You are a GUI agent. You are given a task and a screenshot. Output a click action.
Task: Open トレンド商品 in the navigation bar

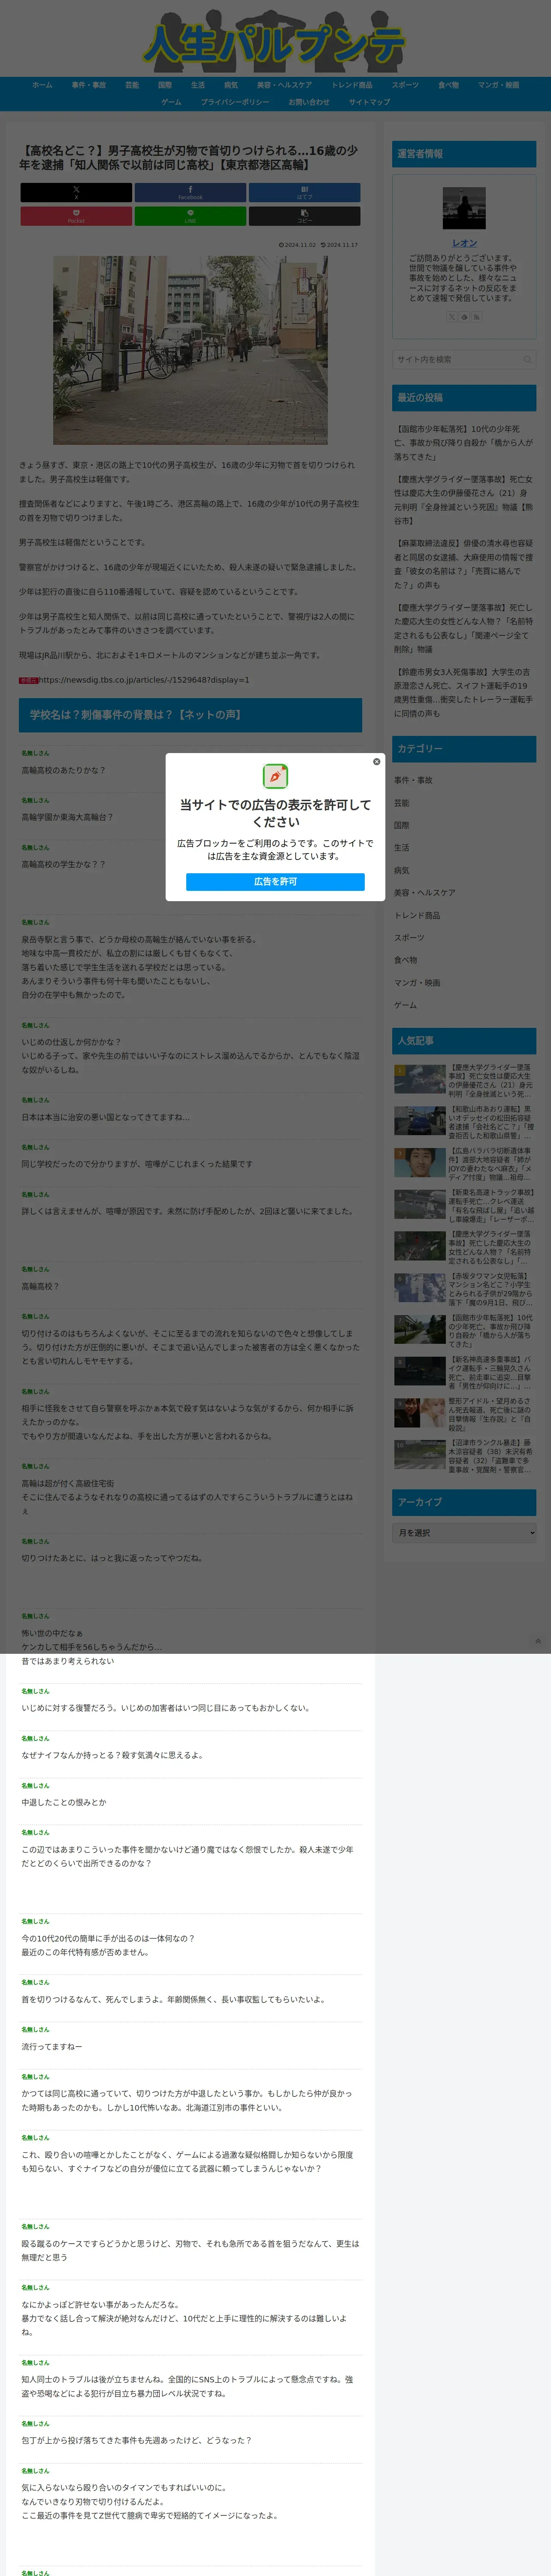click(352, 85)
